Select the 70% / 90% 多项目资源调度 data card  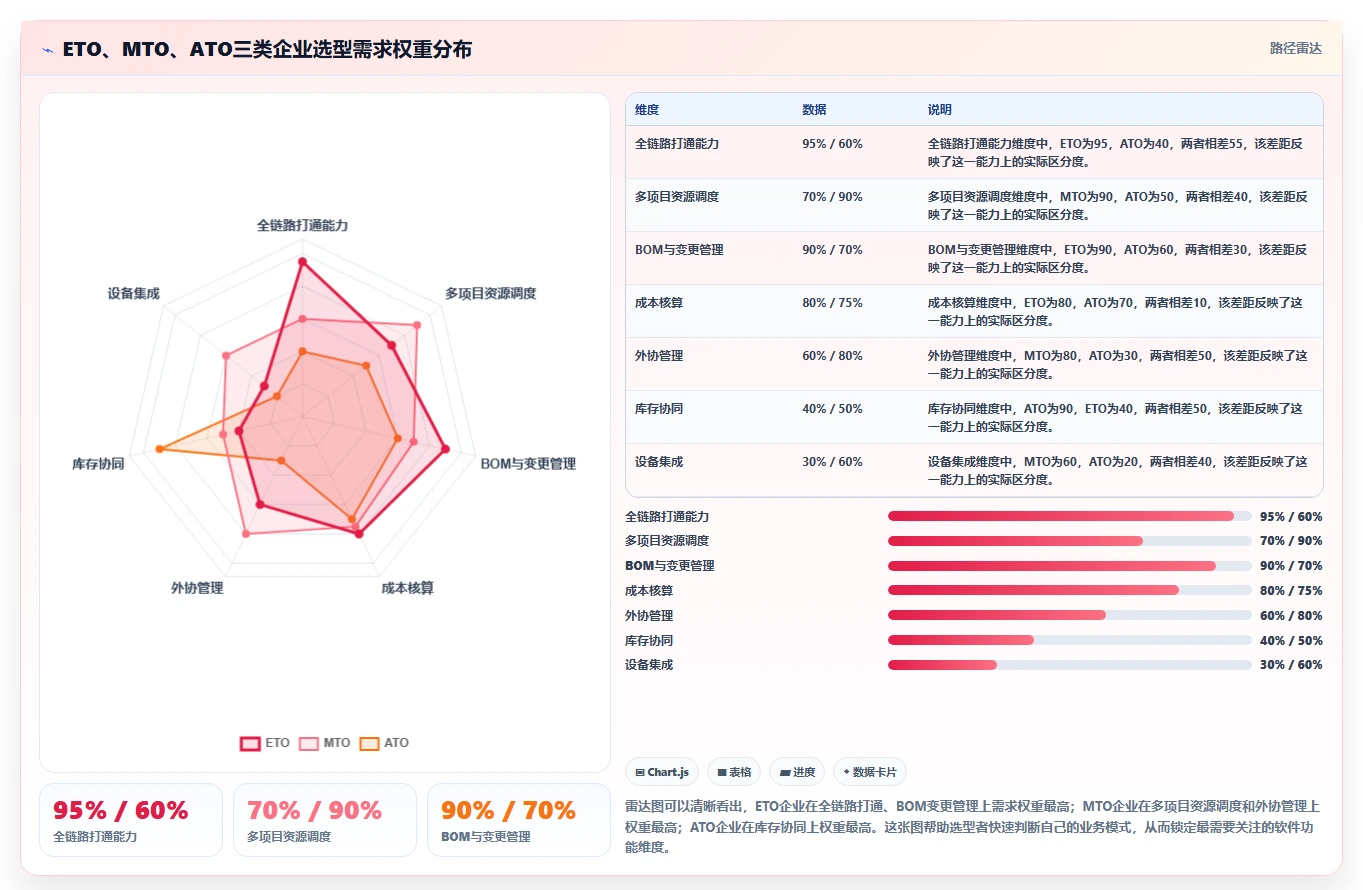325,820
